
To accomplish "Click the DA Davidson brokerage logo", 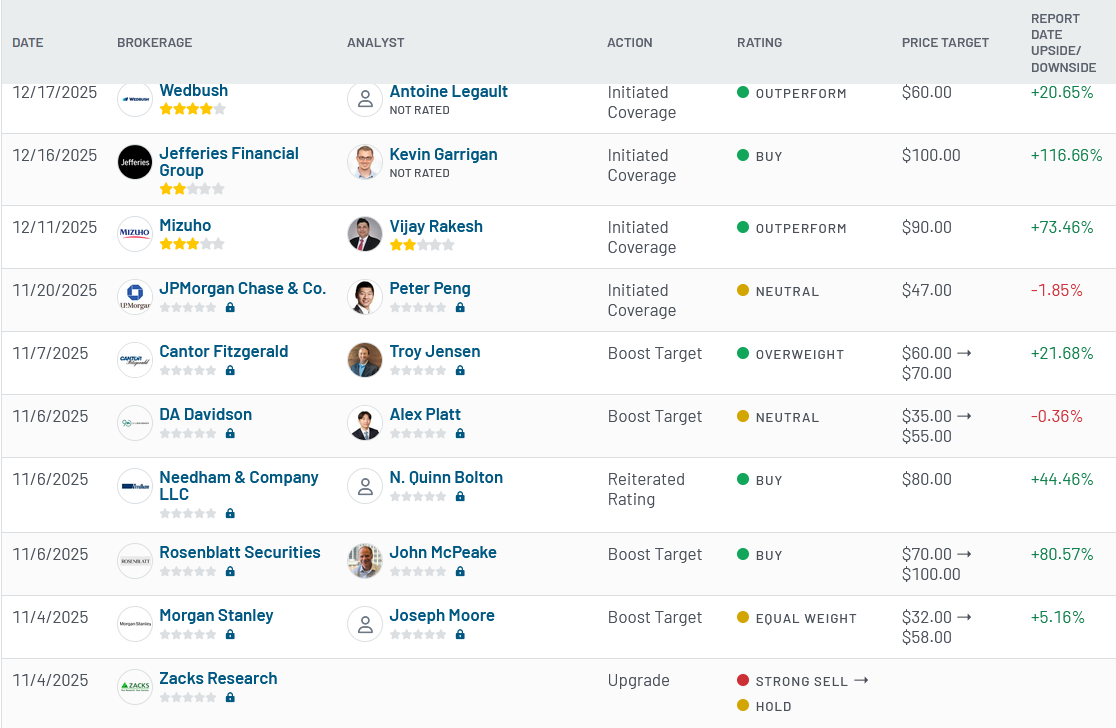I will coord(135,423).
